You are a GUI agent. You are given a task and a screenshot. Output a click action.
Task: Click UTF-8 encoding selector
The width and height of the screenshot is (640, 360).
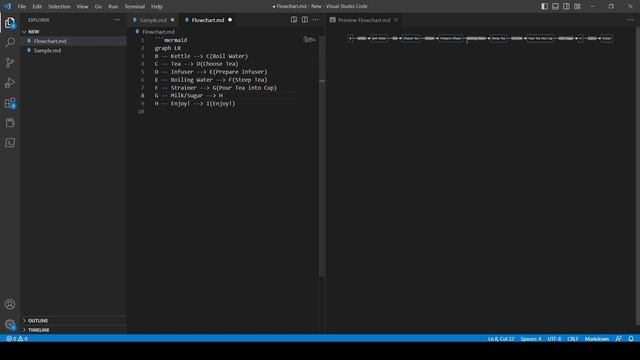[x=554, y=339]
